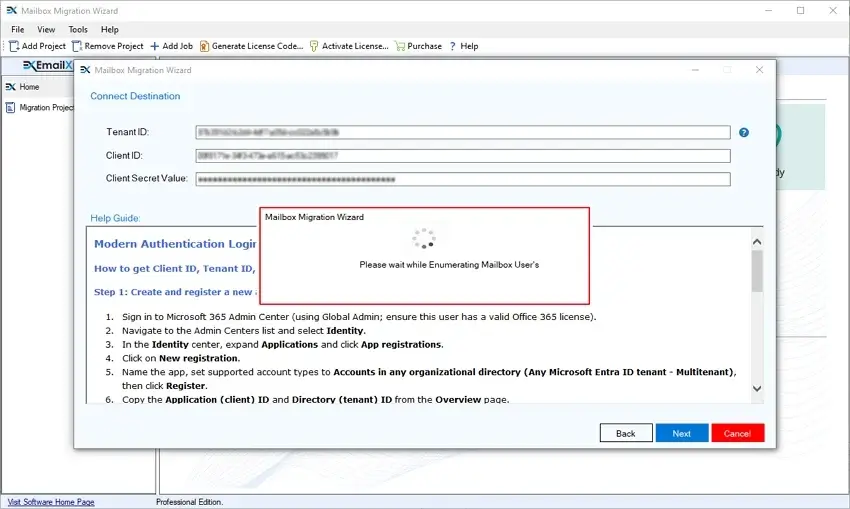Click the Professional Edition status text

(189, 502)
